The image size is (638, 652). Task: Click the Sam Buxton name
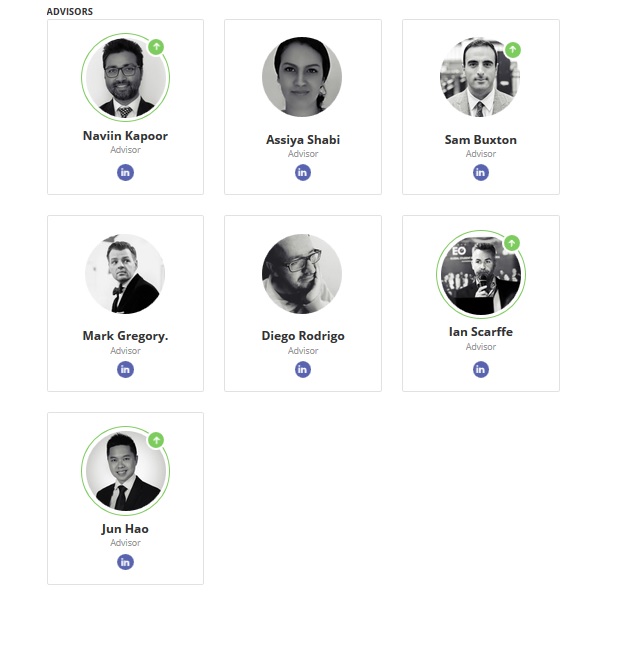coord(481,140)
